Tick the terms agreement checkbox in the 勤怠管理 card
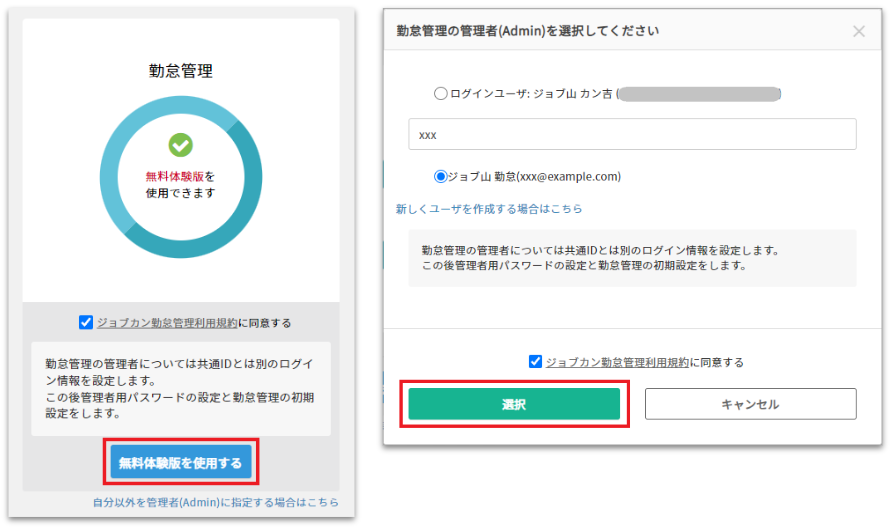The height and width of the screenshot is (530, 893). [86, 323]
